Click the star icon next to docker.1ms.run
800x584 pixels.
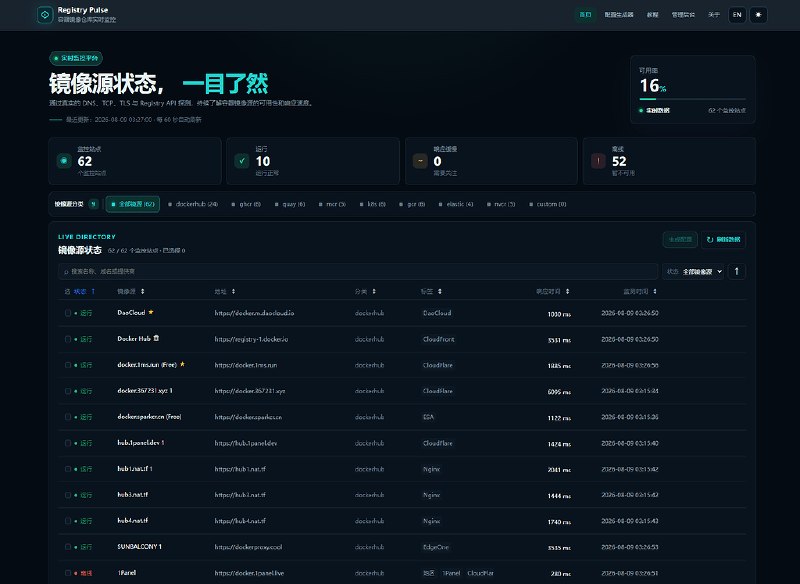pyautogui.click(x=182, y=364)
